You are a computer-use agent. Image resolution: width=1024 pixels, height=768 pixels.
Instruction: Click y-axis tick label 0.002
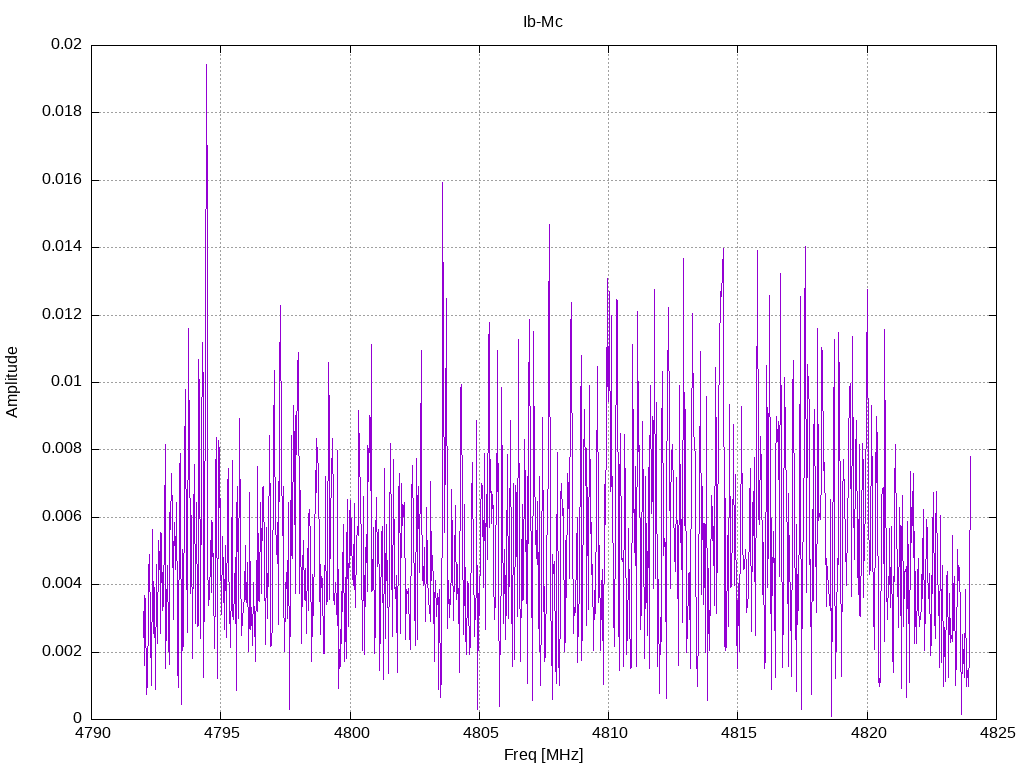pyautogui.click(x=63, y=652)
